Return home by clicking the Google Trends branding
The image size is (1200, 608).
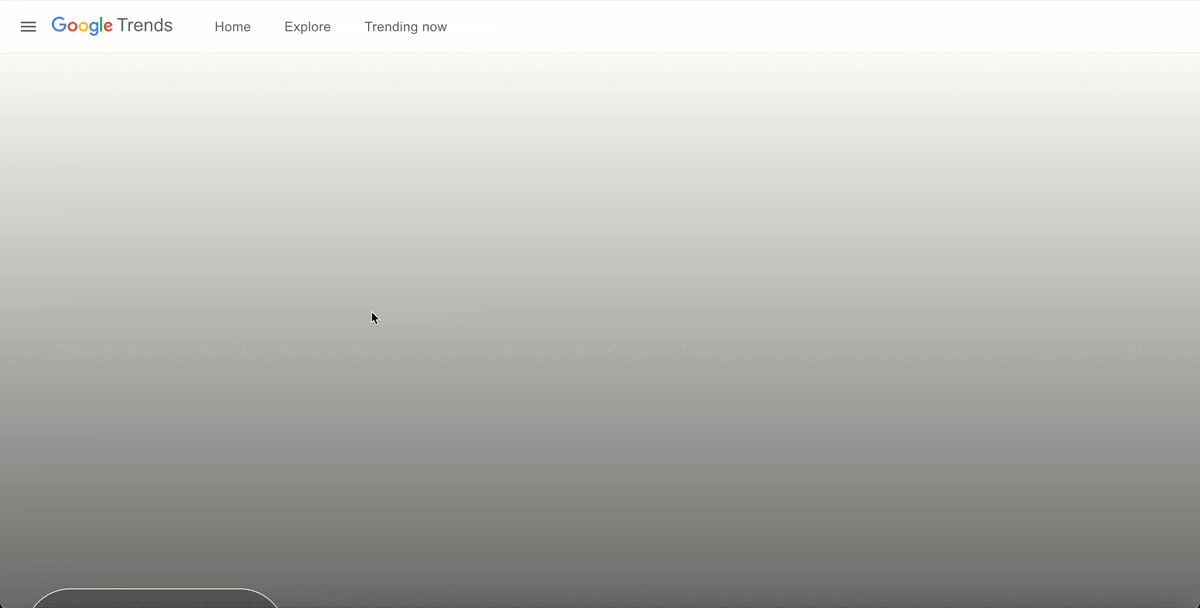coord(111,25)
